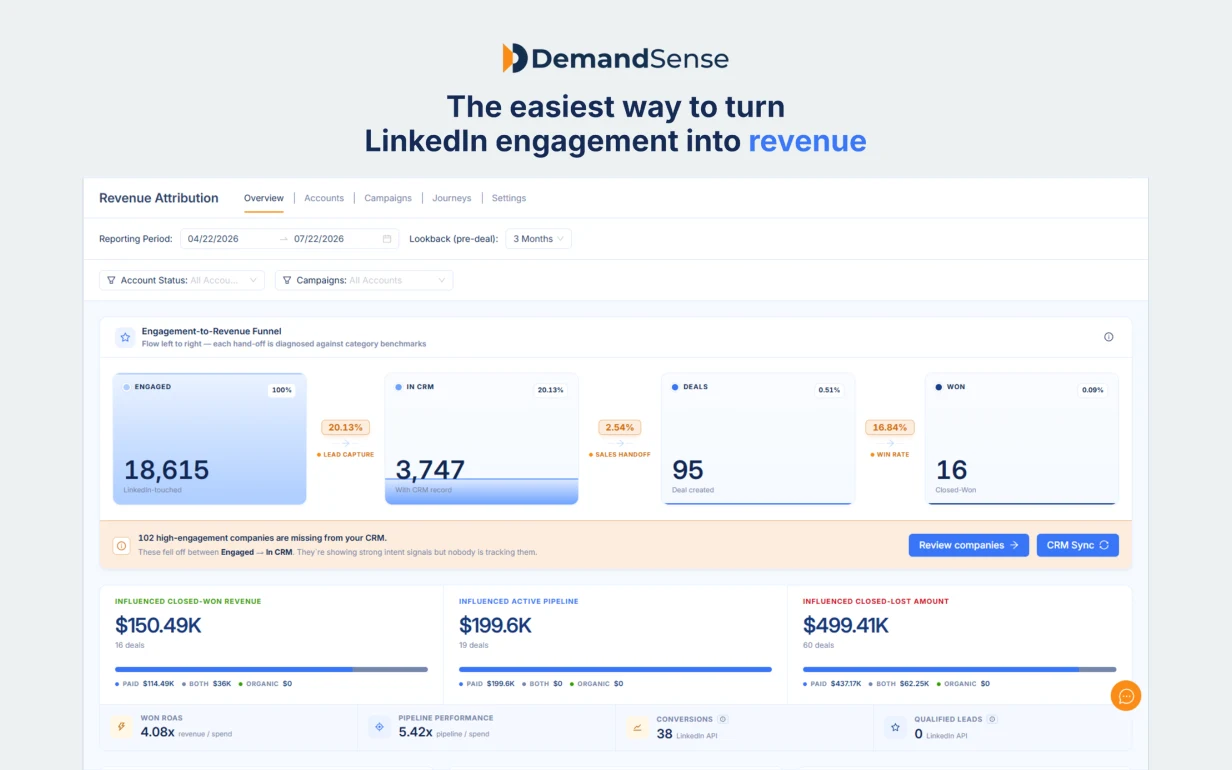Screen dimensions: 1232x770
Task: Click the Both $62.25K legend entry
Action: click(x=899, y=684)
